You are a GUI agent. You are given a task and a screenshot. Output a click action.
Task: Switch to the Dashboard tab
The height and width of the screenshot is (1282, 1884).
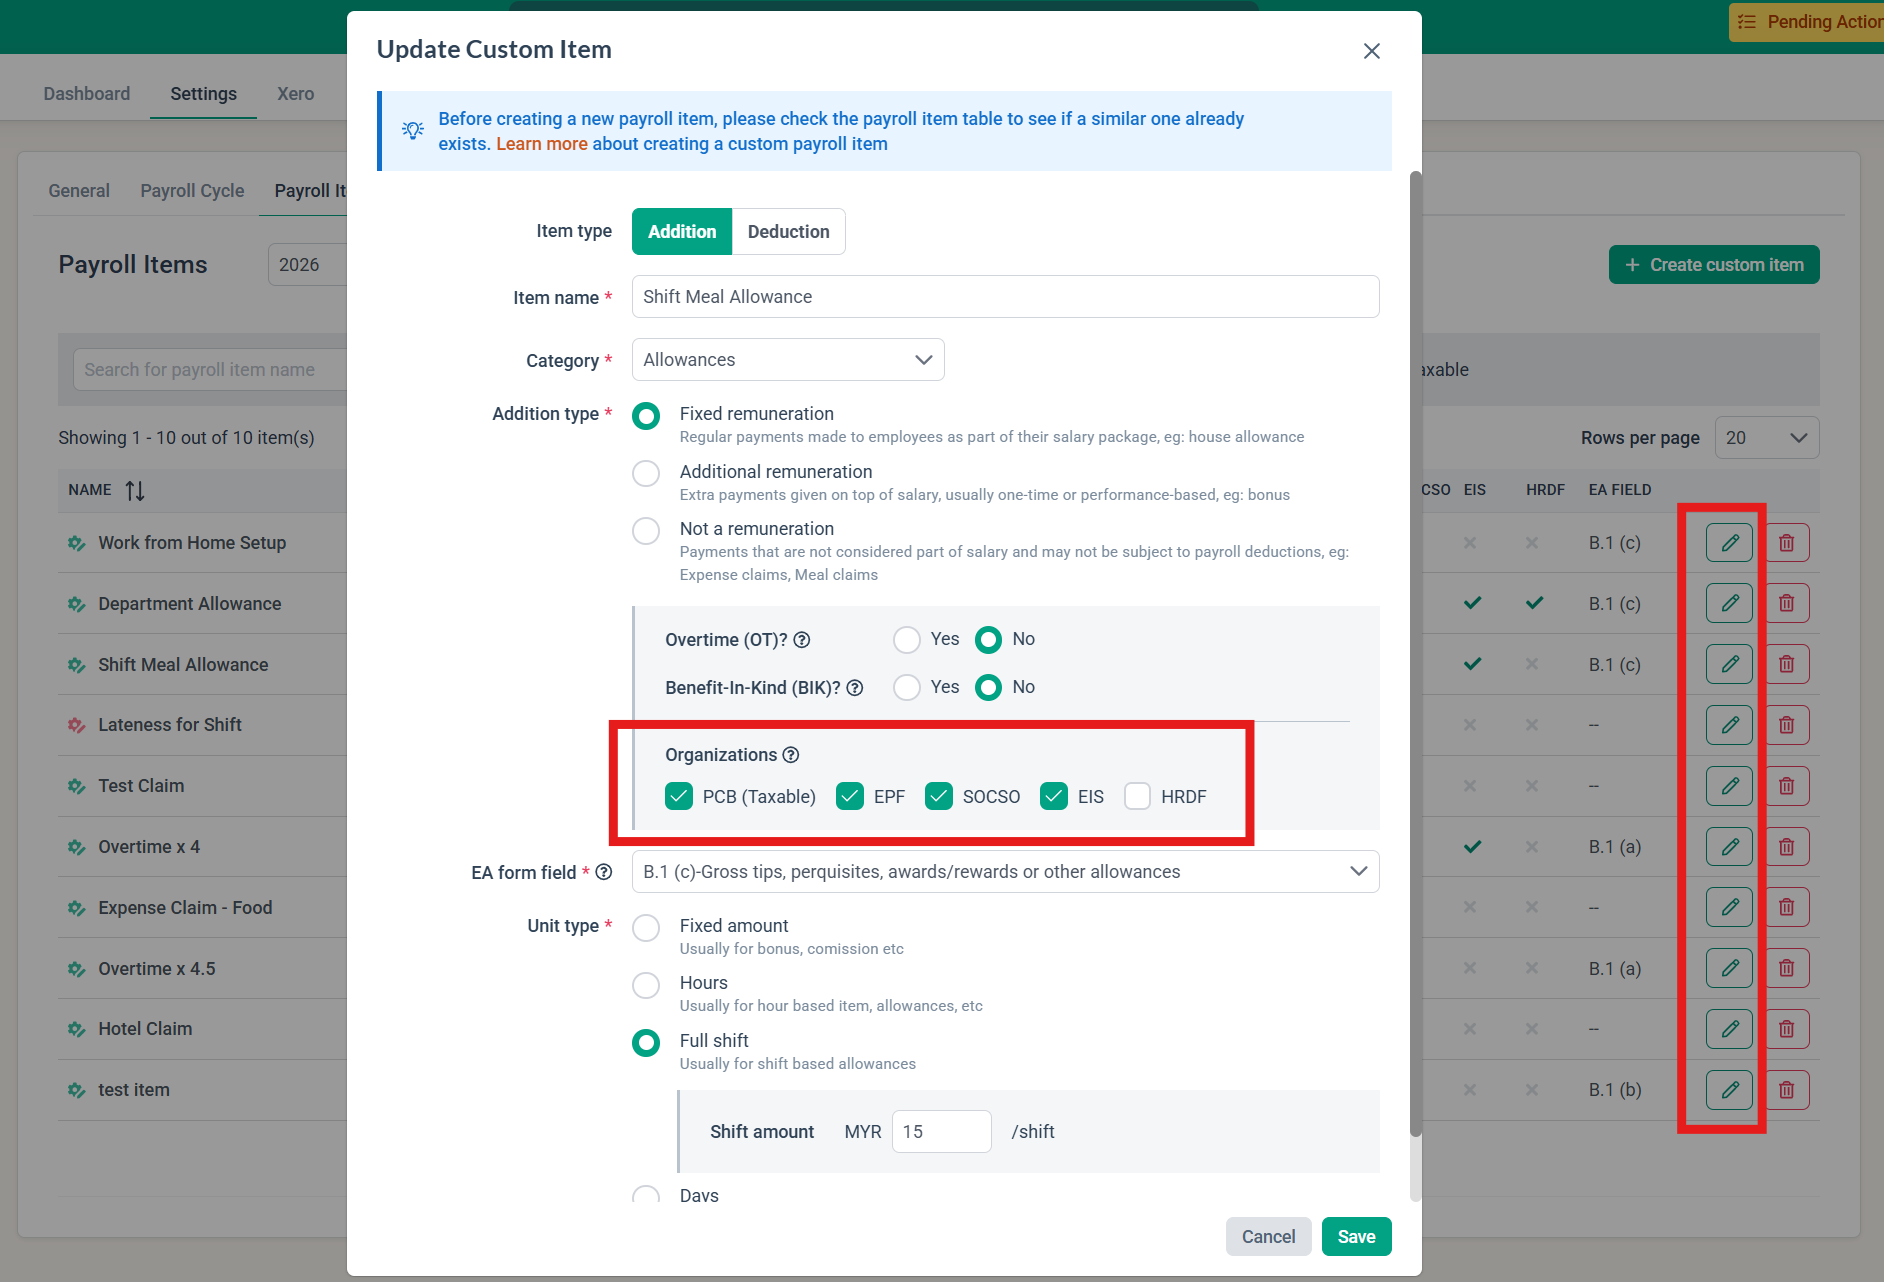click(x=87, y=94)
